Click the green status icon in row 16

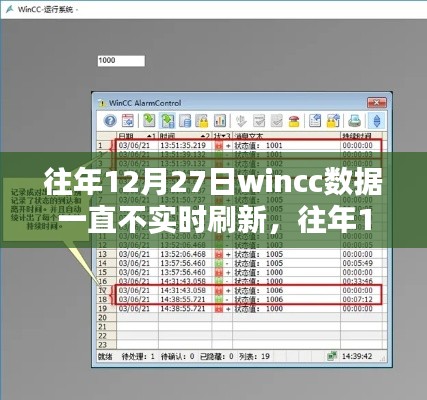[x=219, y=281]
